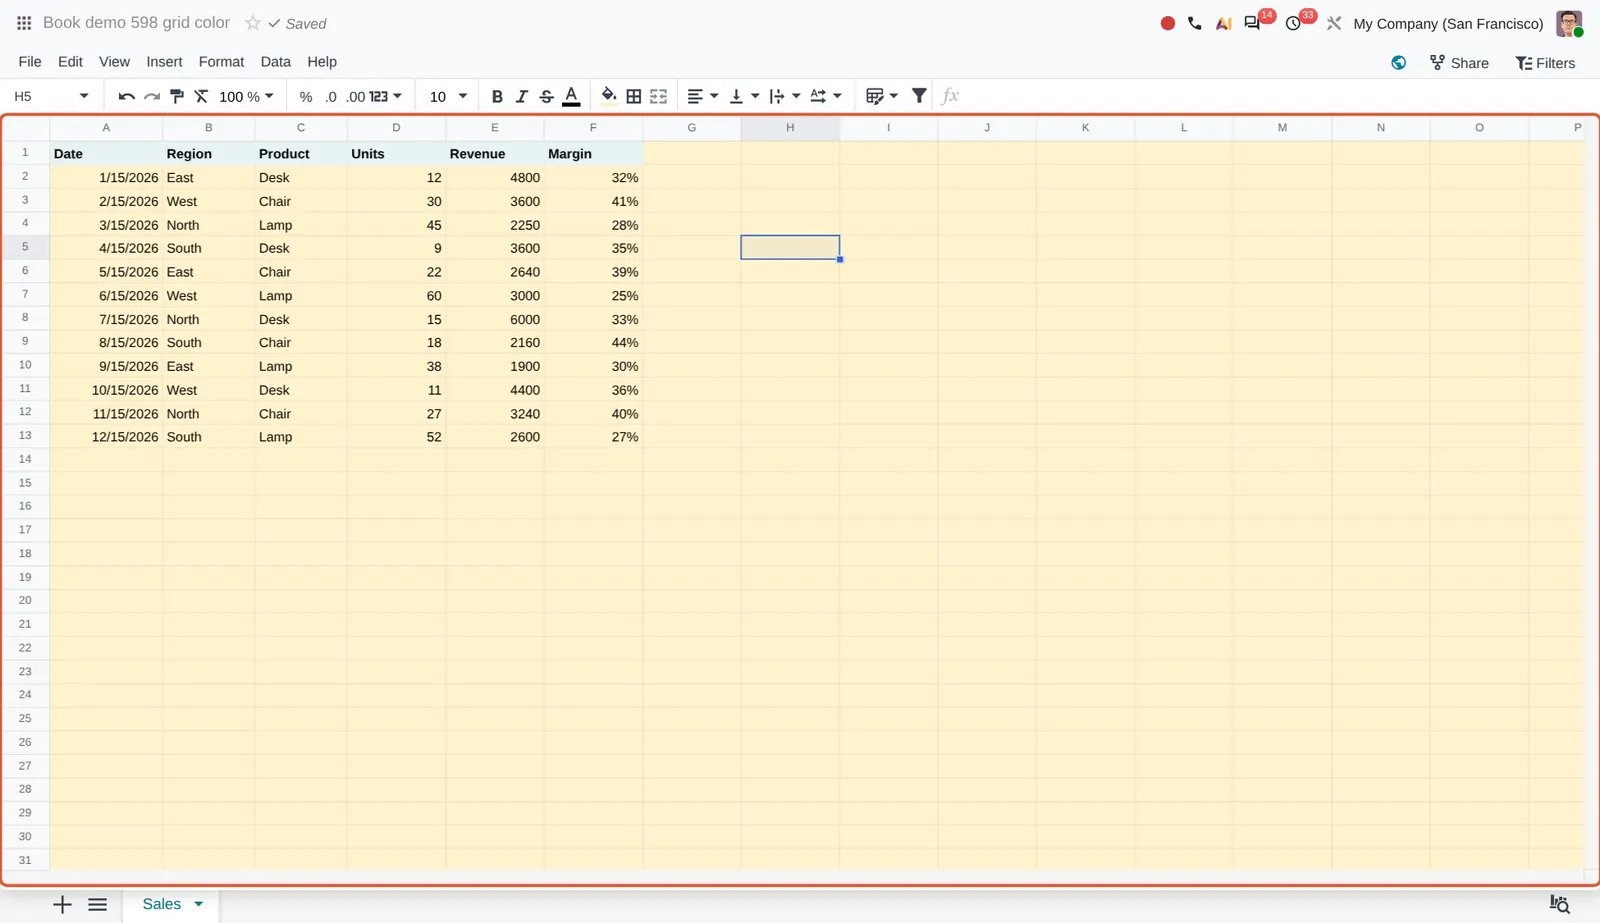
Task: Add a new sheet with plus icon
Action: (x=62, y=905)
